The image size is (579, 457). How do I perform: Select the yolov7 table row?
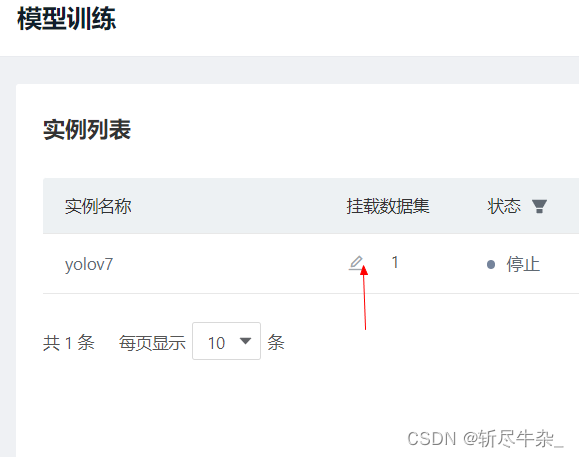311,264
